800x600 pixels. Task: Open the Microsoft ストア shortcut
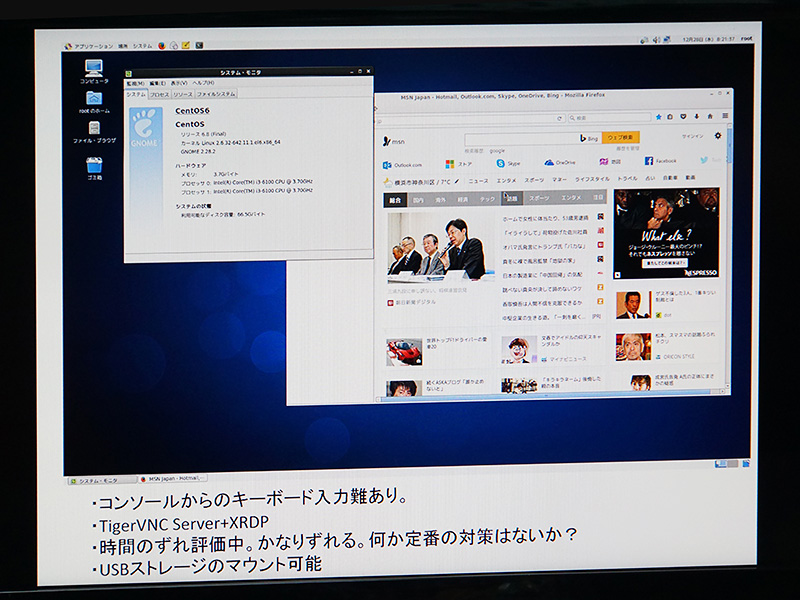(x=459, y=164)
